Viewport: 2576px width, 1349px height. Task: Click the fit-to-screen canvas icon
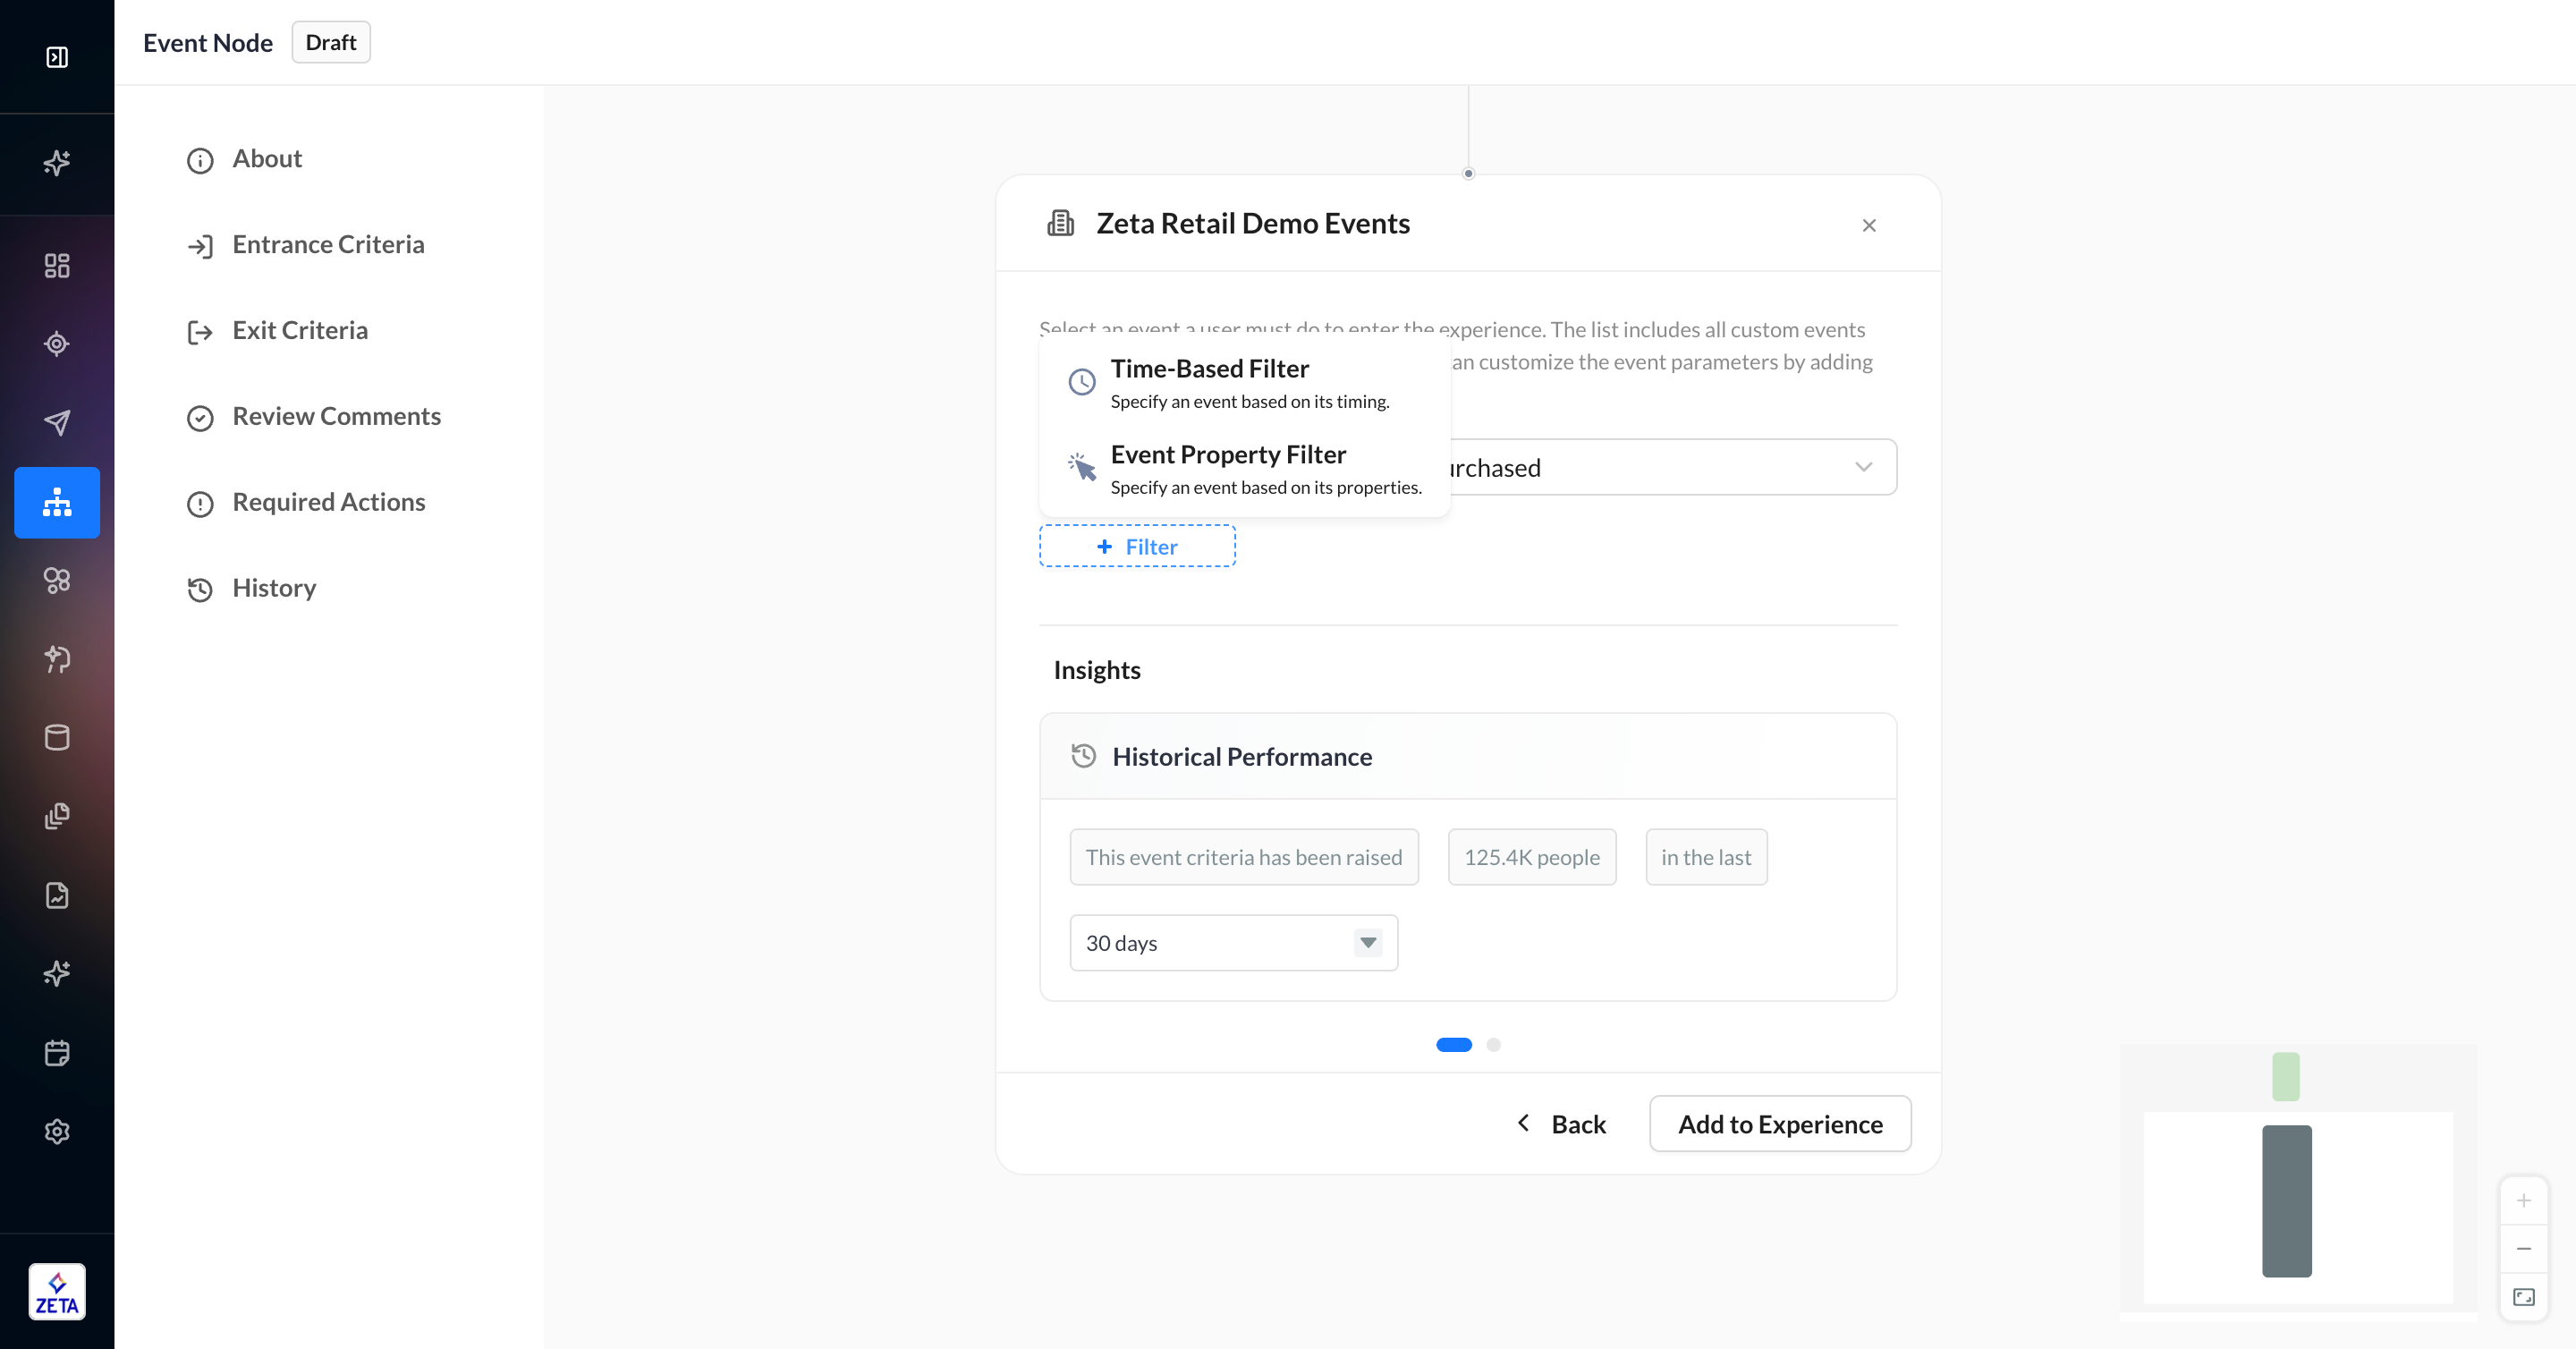[2524, 1297]
